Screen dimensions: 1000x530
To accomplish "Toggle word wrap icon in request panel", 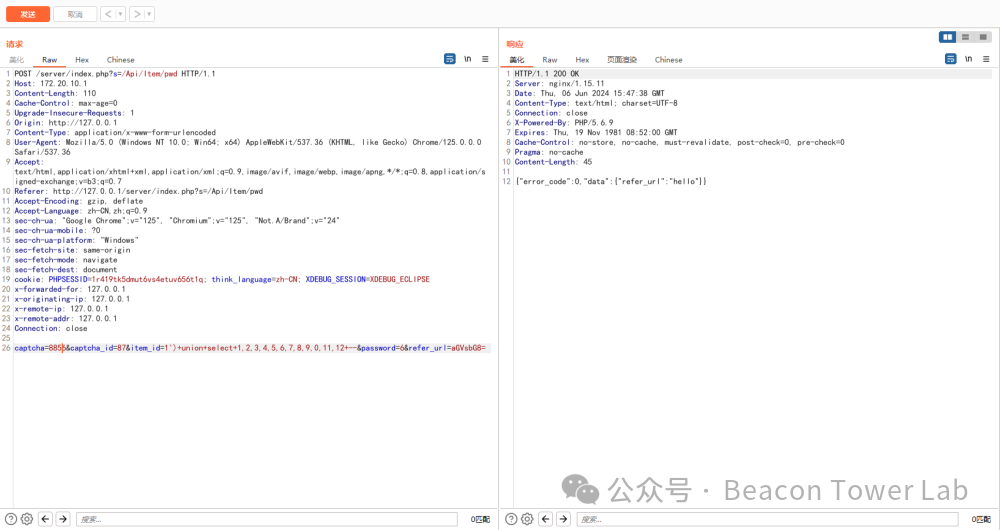I will pyautogui.click(x=450, y=59).
